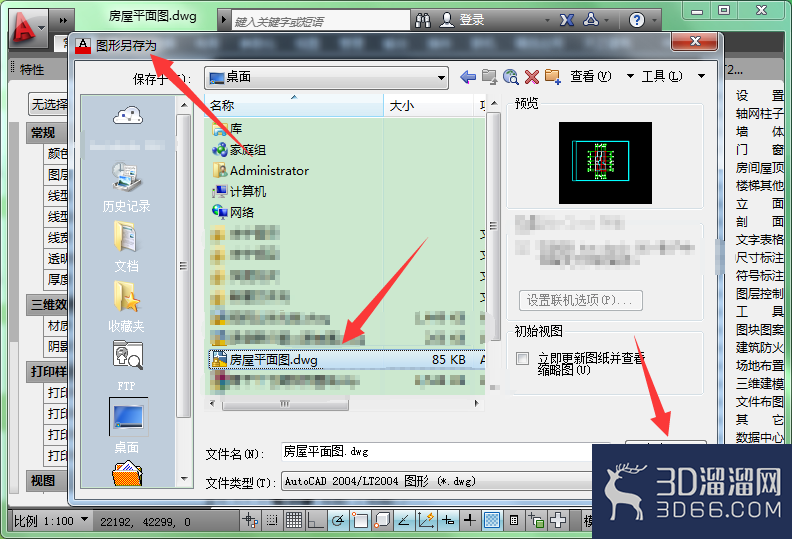Toggle quick properties in status bar
Image resolution: width=792 pixels, height=539 pixels.
[x=514, y=520]
